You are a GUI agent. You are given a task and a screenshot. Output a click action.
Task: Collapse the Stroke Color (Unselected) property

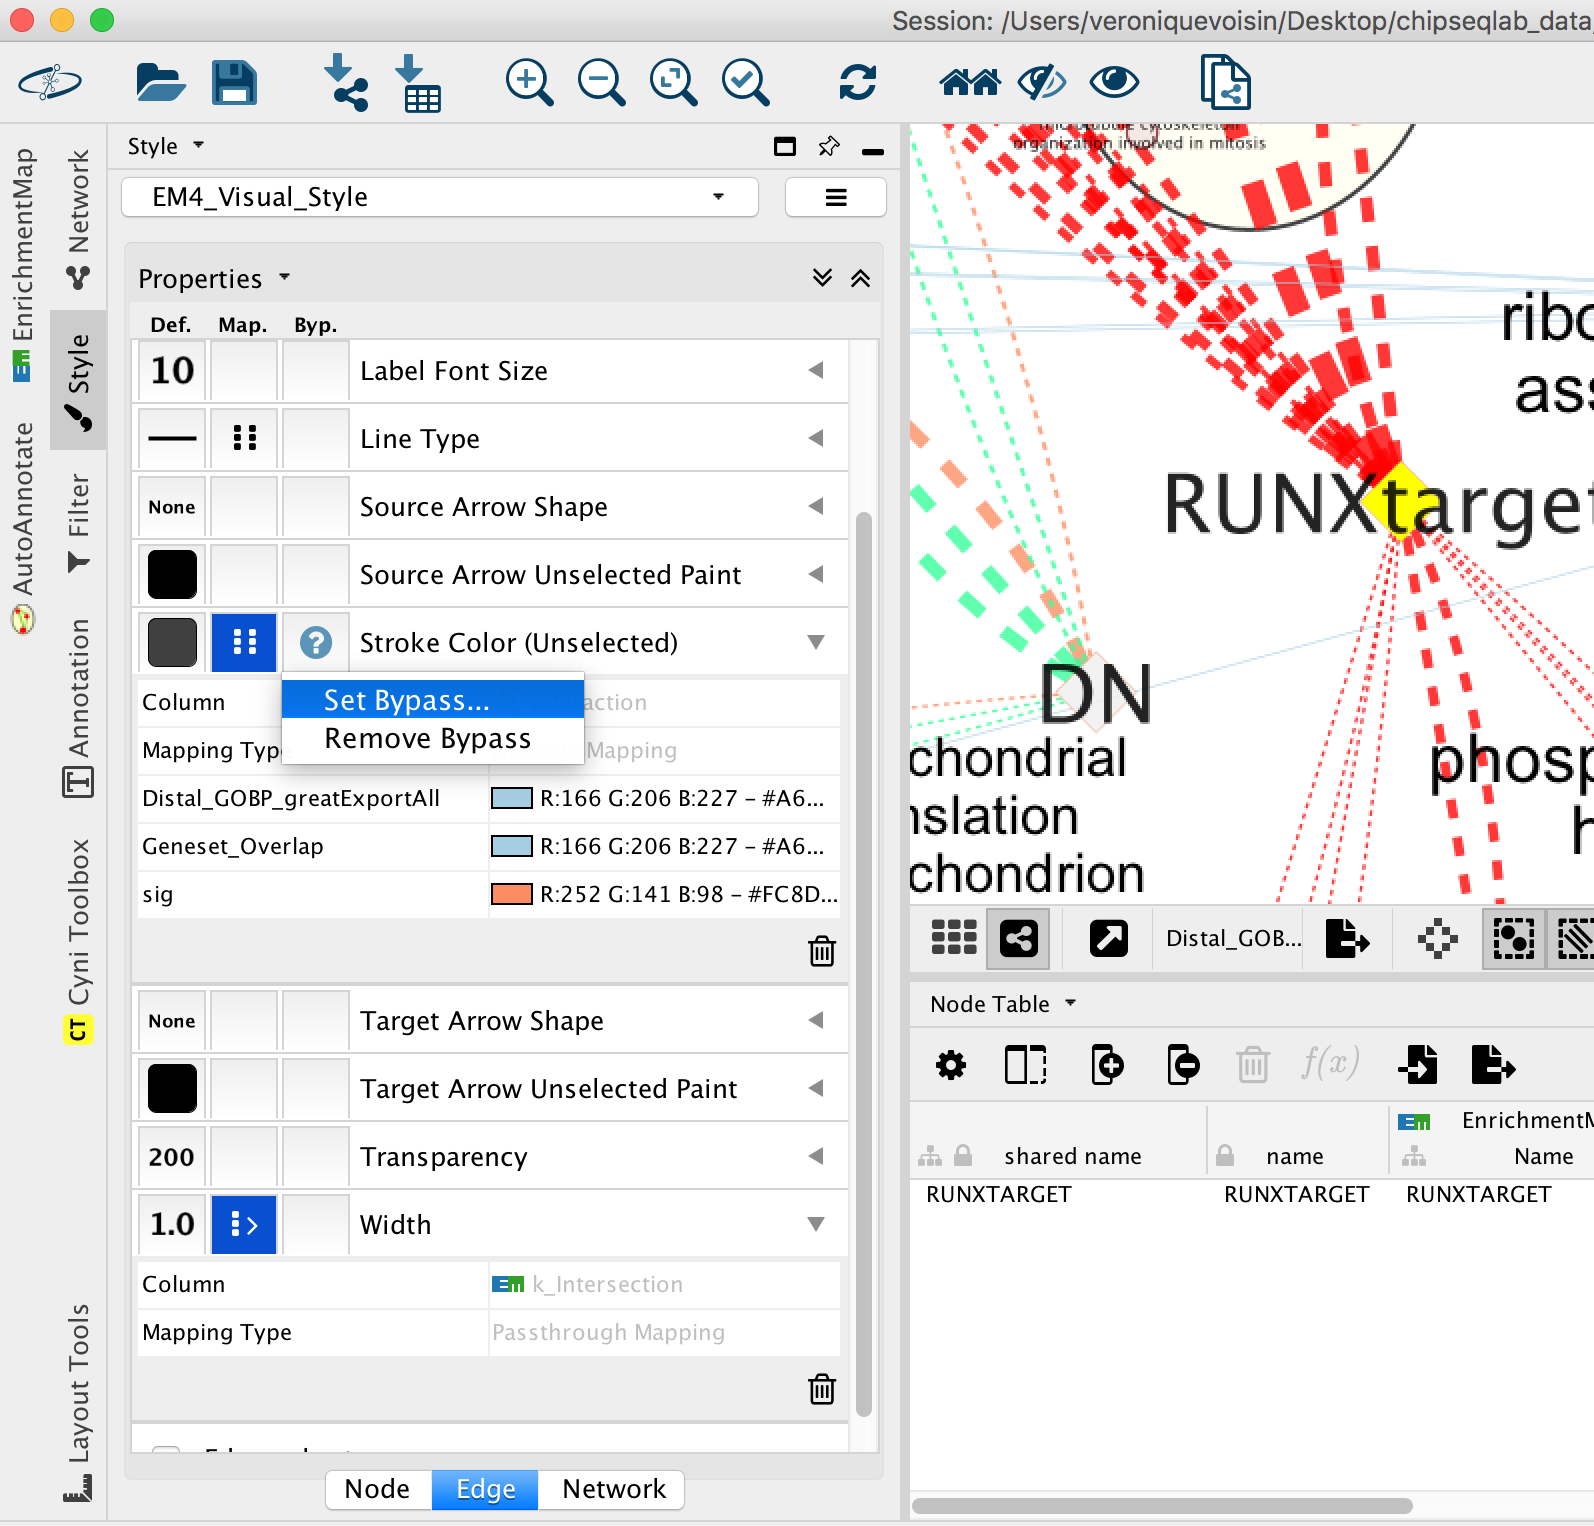[x=816, y=642]
